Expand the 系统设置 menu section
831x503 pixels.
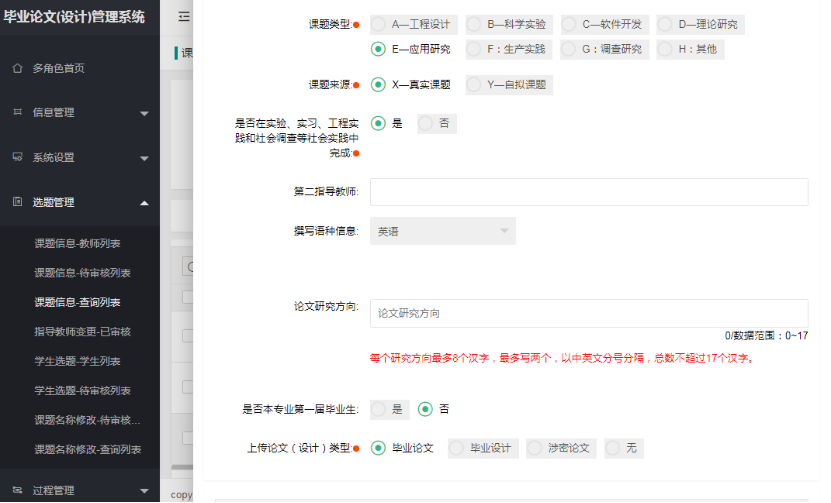coord(144,158)
